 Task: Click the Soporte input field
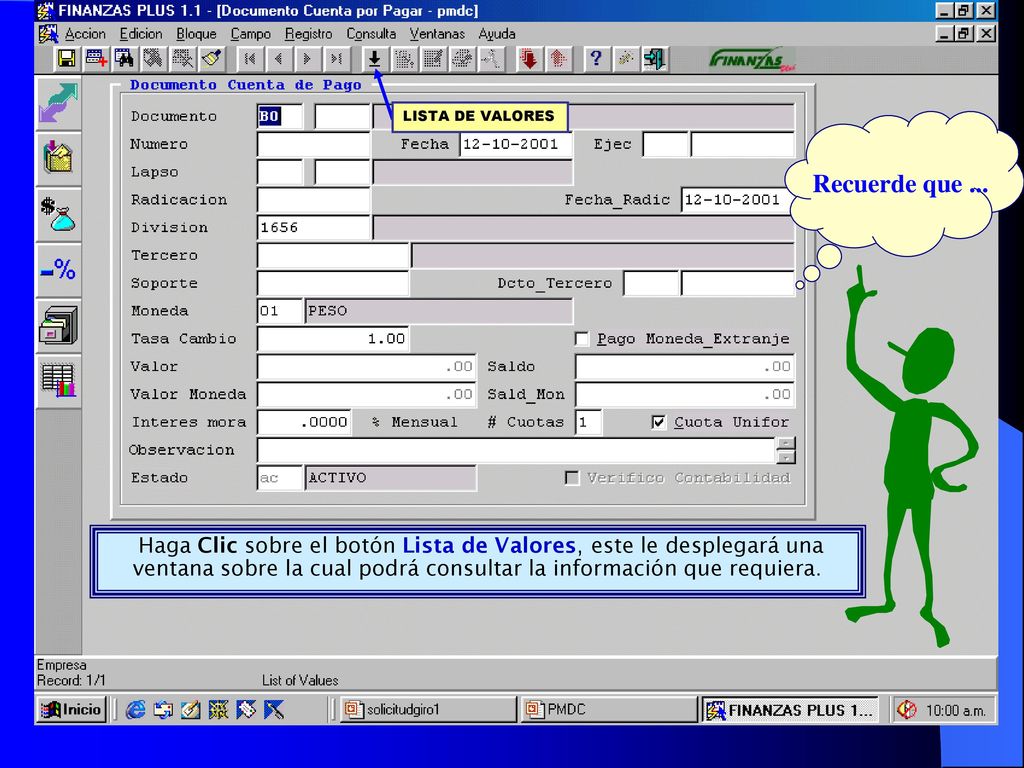[333, 283]
